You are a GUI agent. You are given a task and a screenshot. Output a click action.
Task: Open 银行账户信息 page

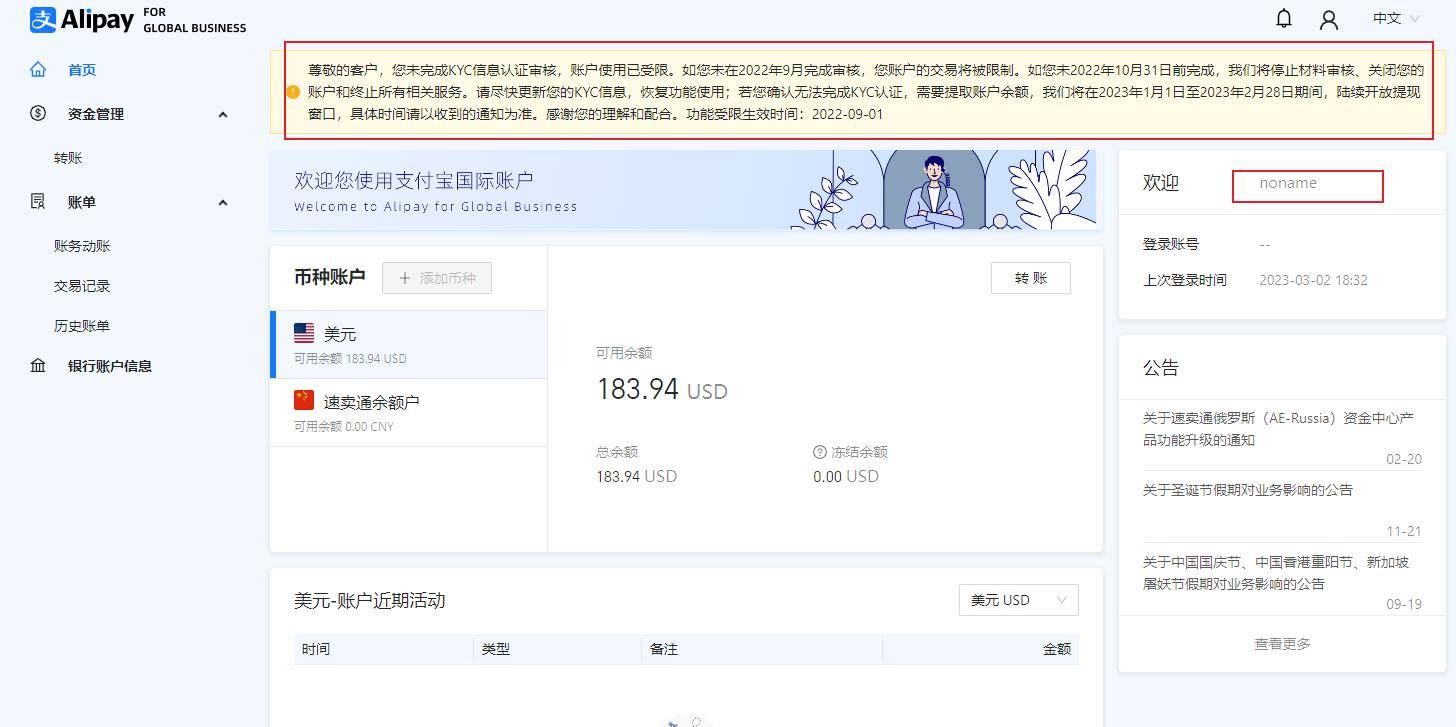[110, 366]
